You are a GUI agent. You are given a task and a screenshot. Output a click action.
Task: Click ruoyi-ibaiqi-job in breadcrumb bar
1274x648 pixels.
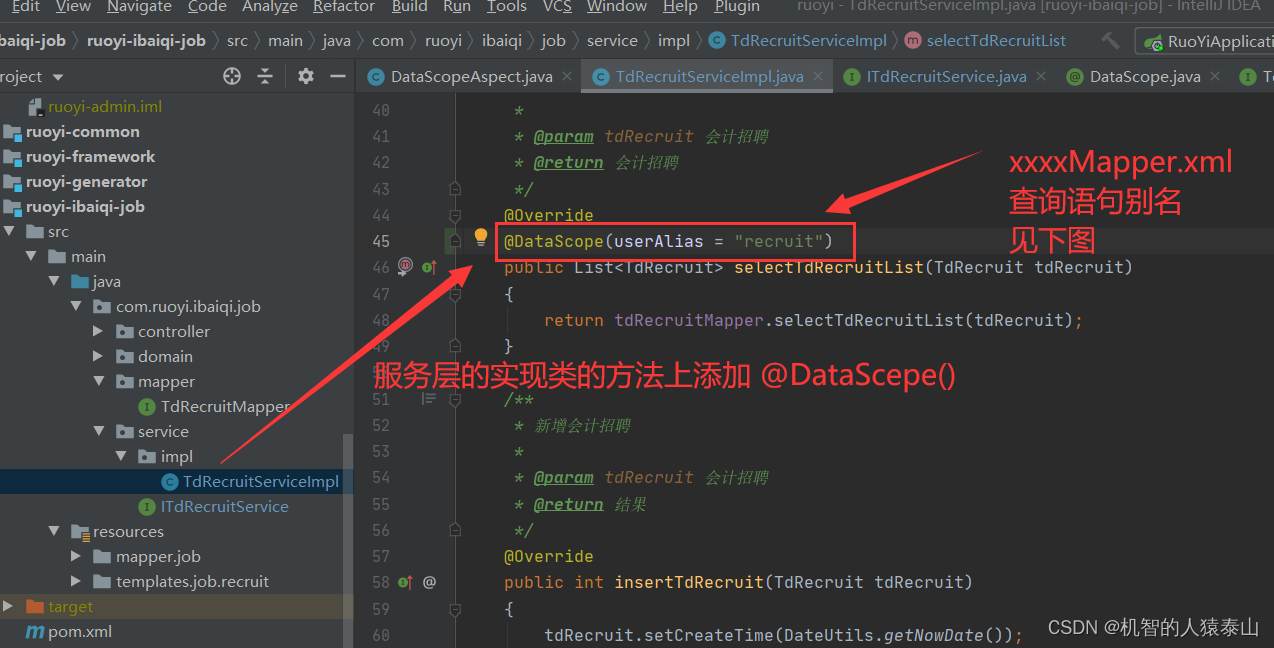point(146,41)
